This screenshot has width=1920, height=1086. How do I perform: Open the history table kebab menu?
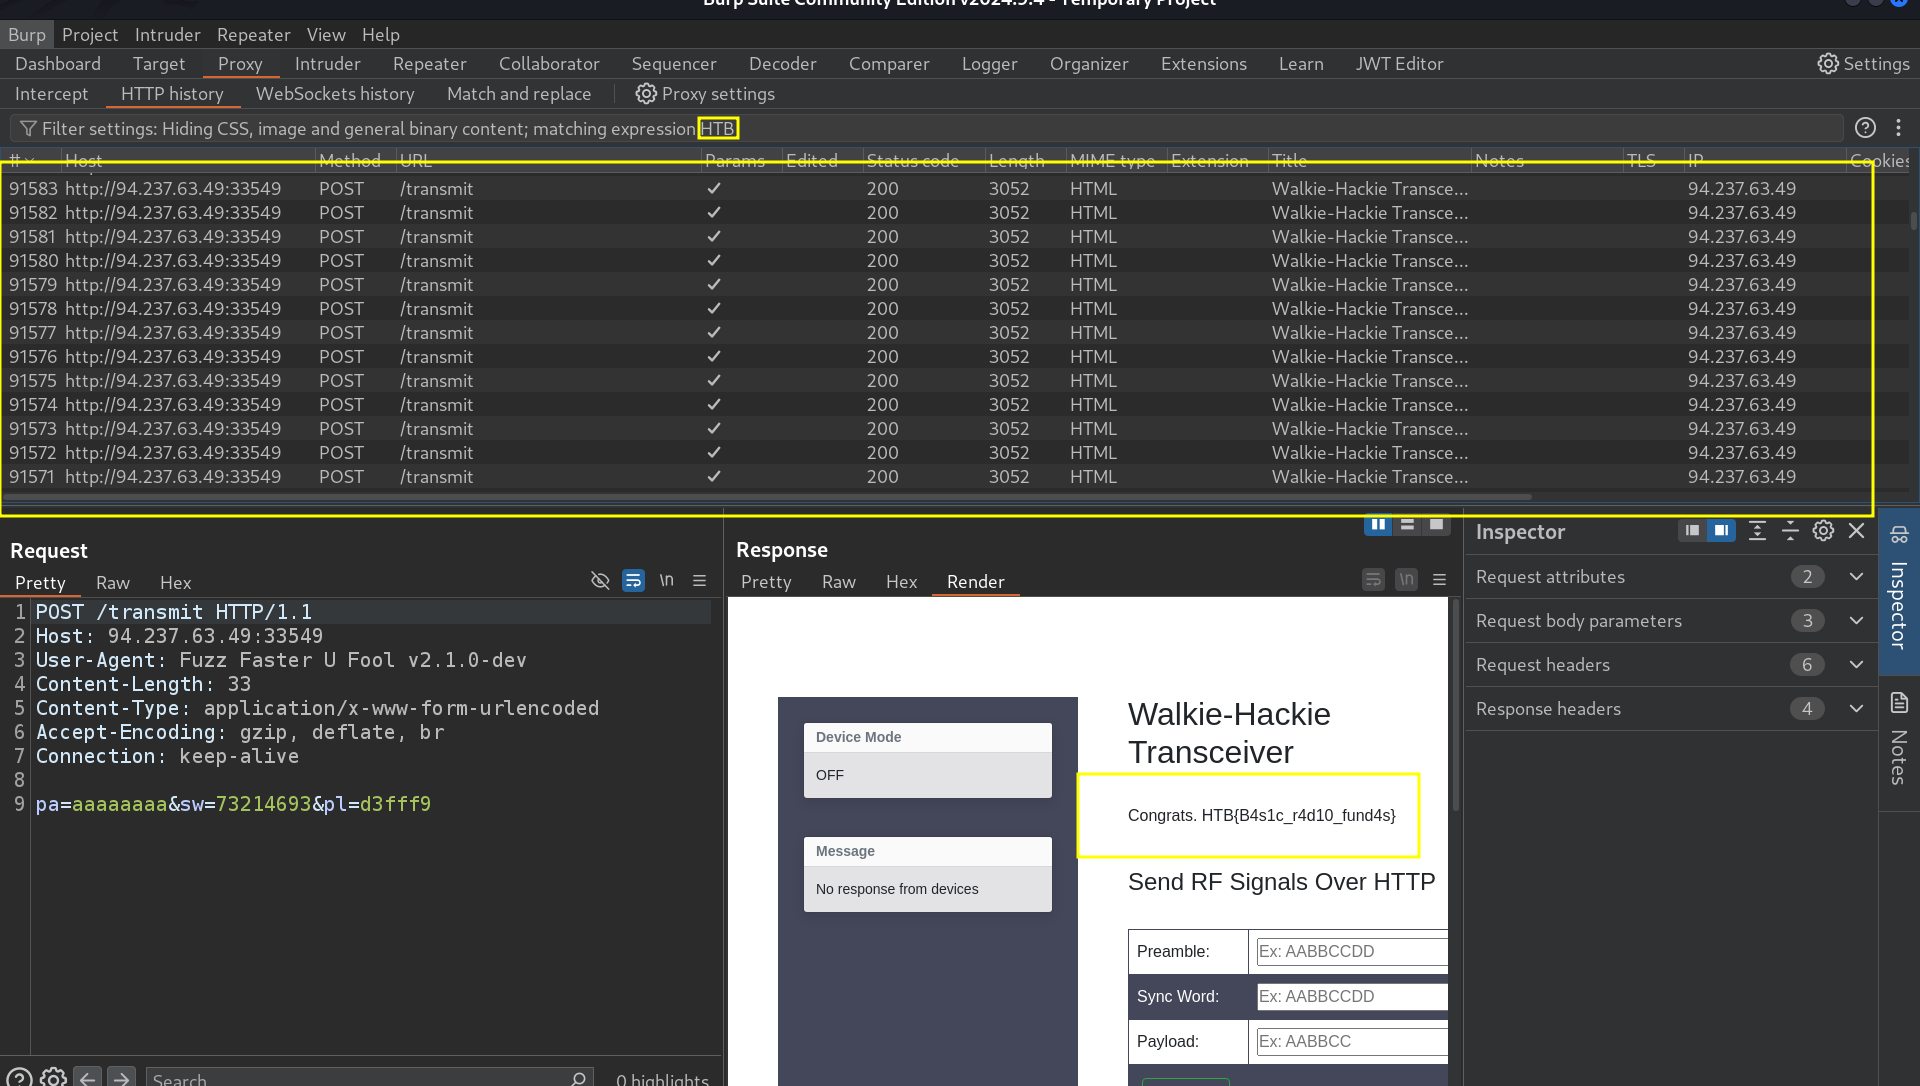pos(1898,128)
